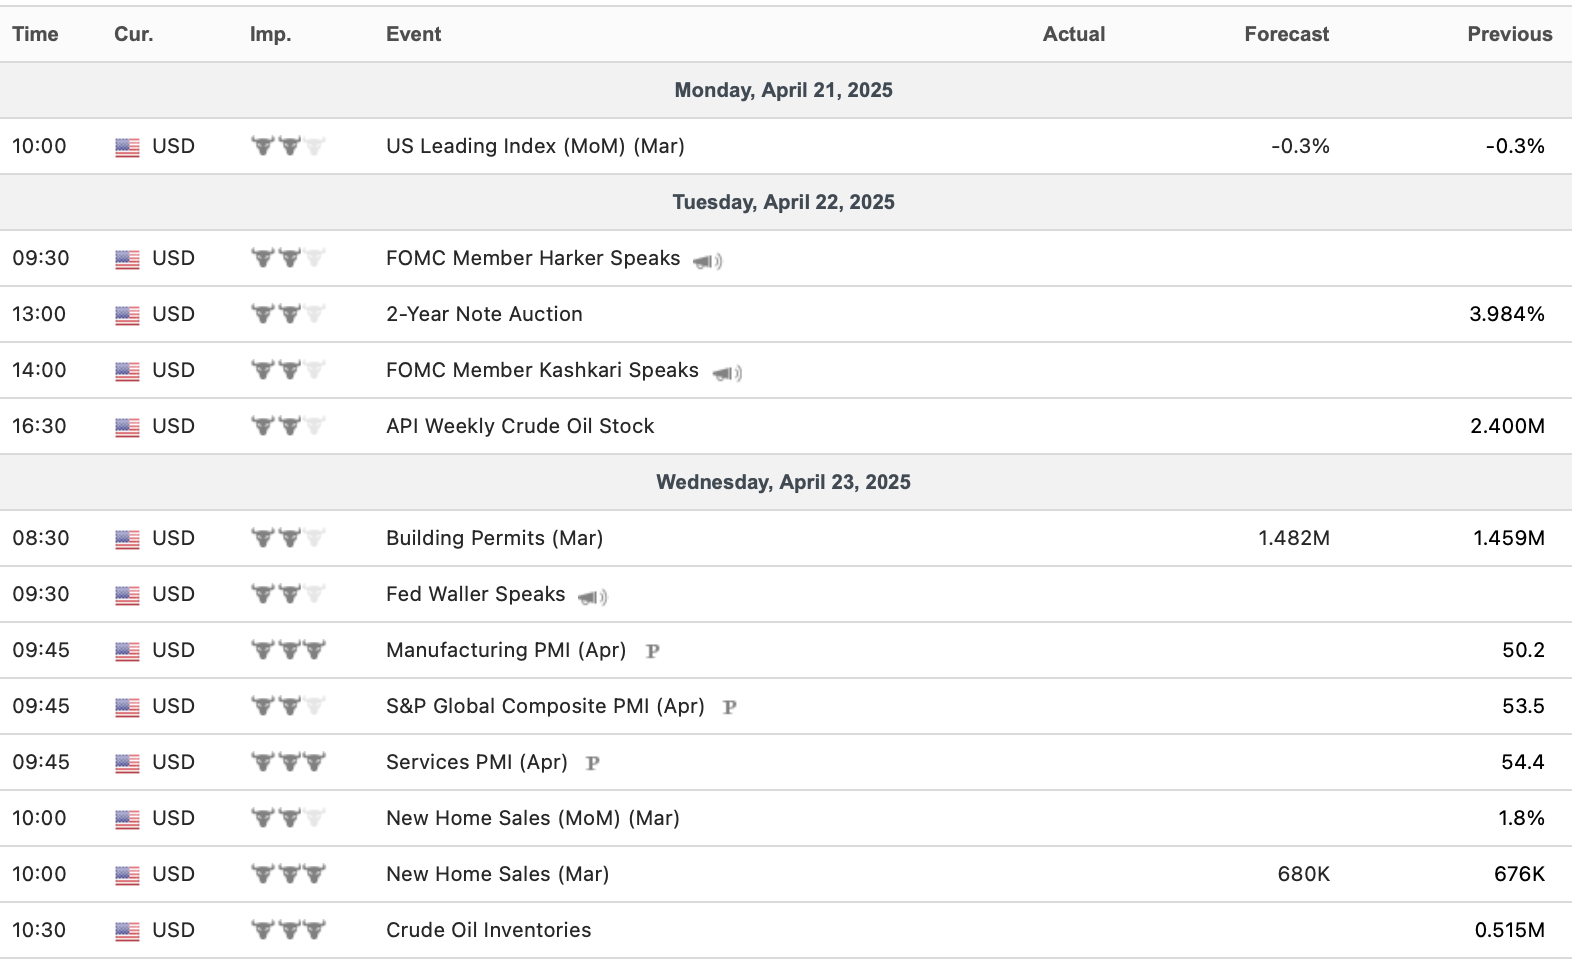Open the 2-Year Note Auction event
Image resolution: width=1572 pixels, height=964 pixels.
(484, 314)
